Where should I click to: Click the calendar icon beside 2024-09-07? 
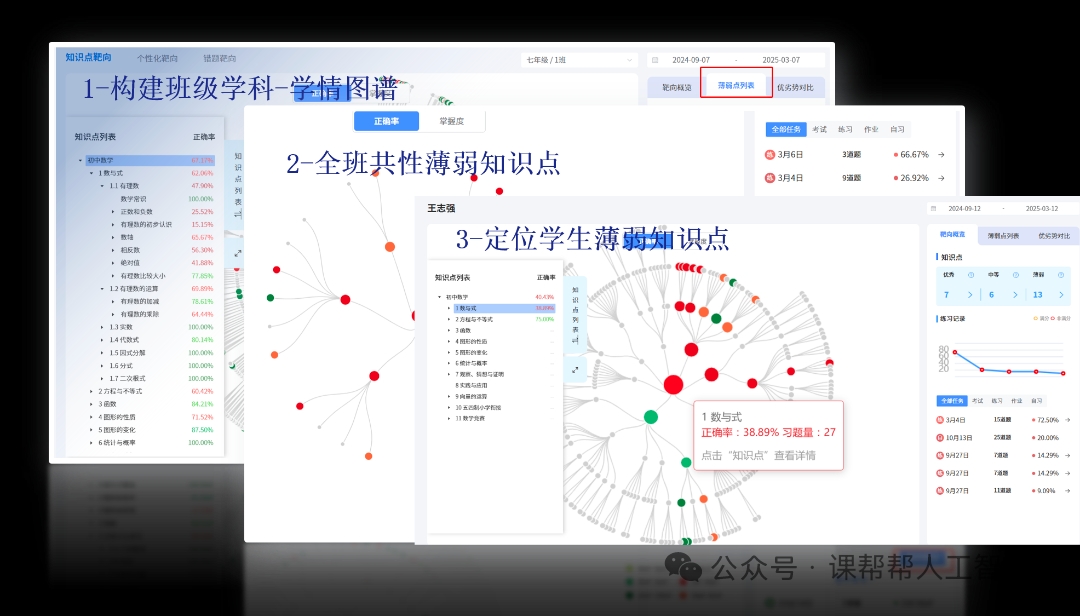[x=655, y=60]
